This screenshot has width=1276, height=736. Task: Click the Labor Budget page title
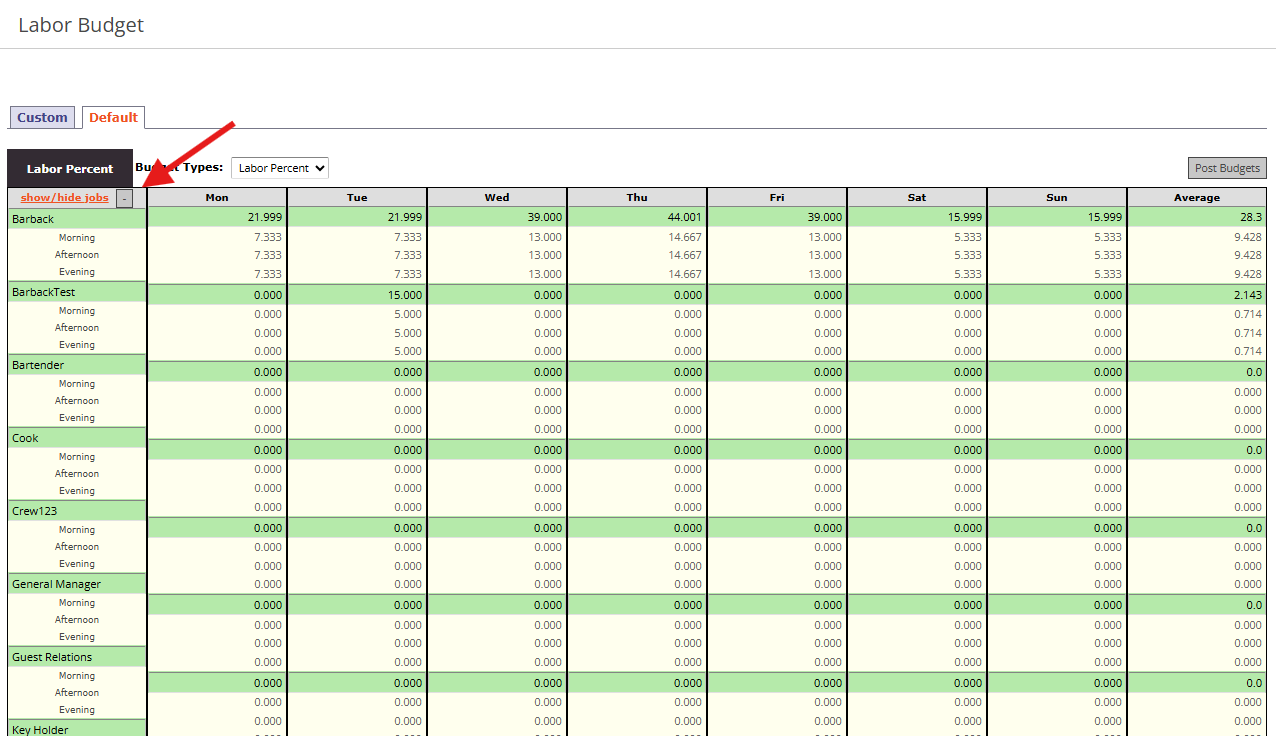(81, 25)
